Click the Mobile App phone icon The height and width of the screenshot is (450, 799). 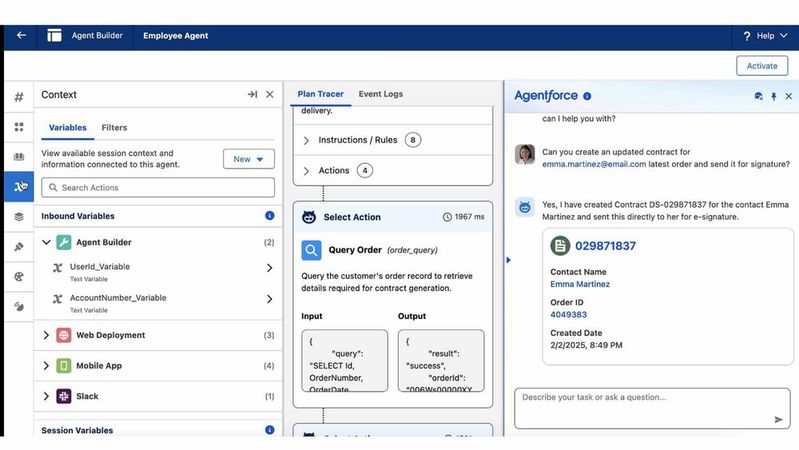click(x=64, y=365)
